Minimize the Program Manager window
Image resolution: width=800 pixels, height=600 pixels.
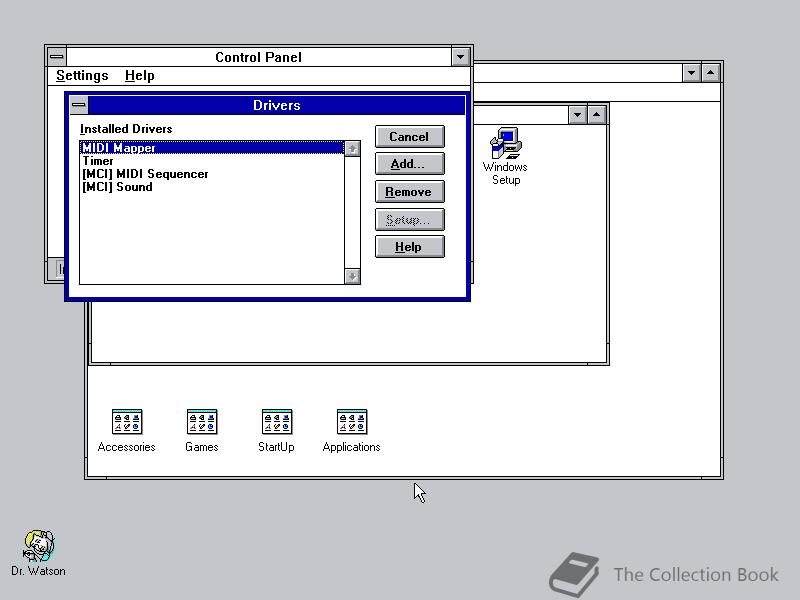[x=691, y=73]
